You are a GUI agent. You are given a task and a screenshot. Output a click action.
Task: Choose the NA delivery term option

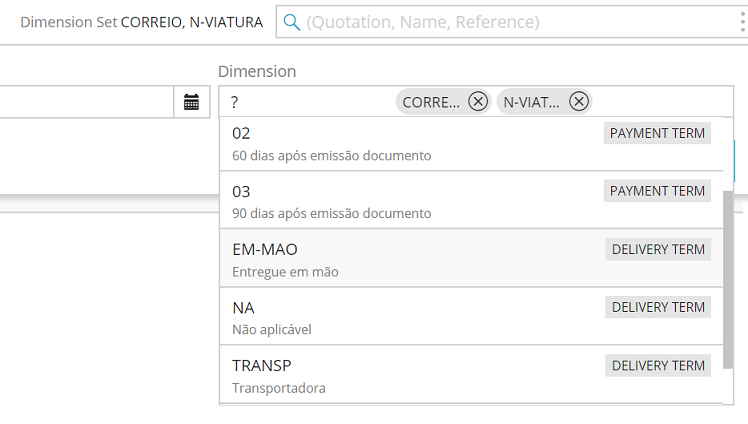pos(471,317)
